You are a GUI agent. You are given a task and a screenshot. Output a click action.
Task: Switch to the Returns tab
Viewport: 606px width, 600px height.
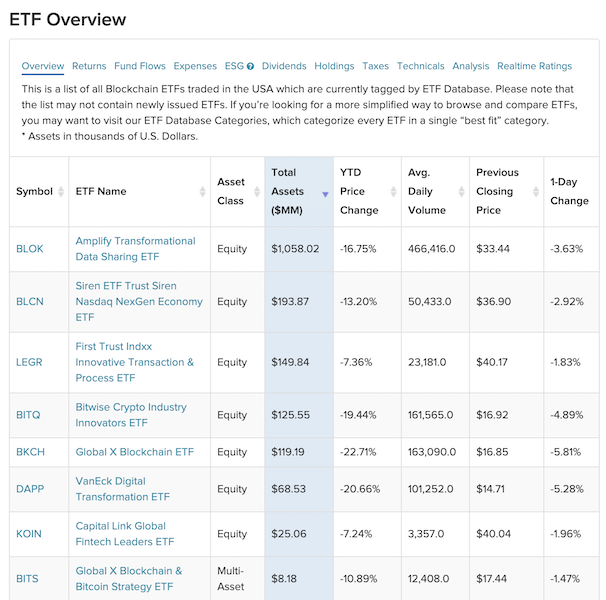(89, 66)
